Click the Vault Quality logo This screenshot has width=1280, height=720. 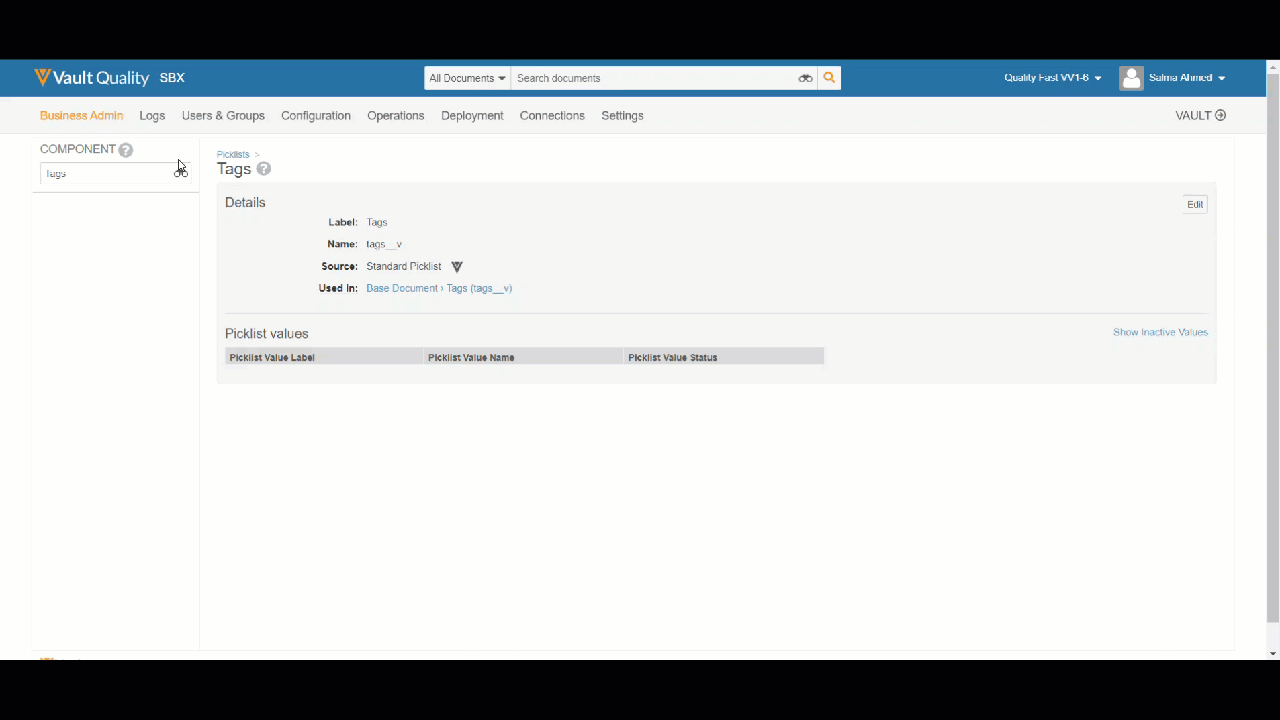click(x=92, y=78)
